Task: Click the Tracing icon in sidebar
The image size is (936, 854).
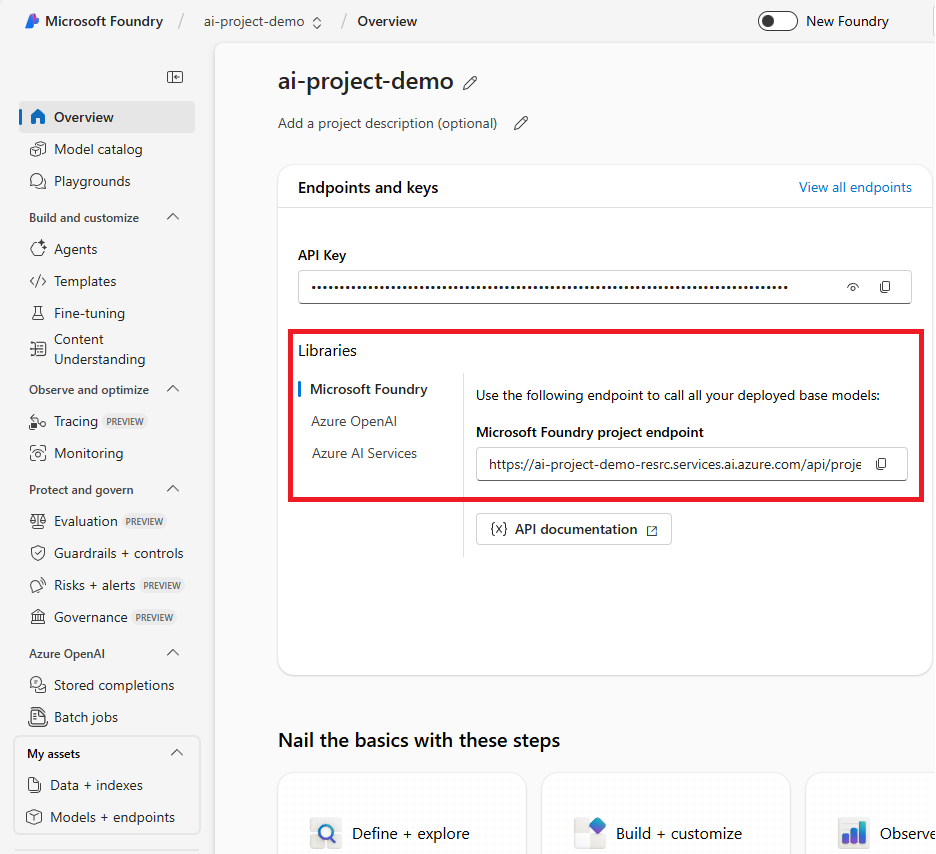Action: click(38, 422)
